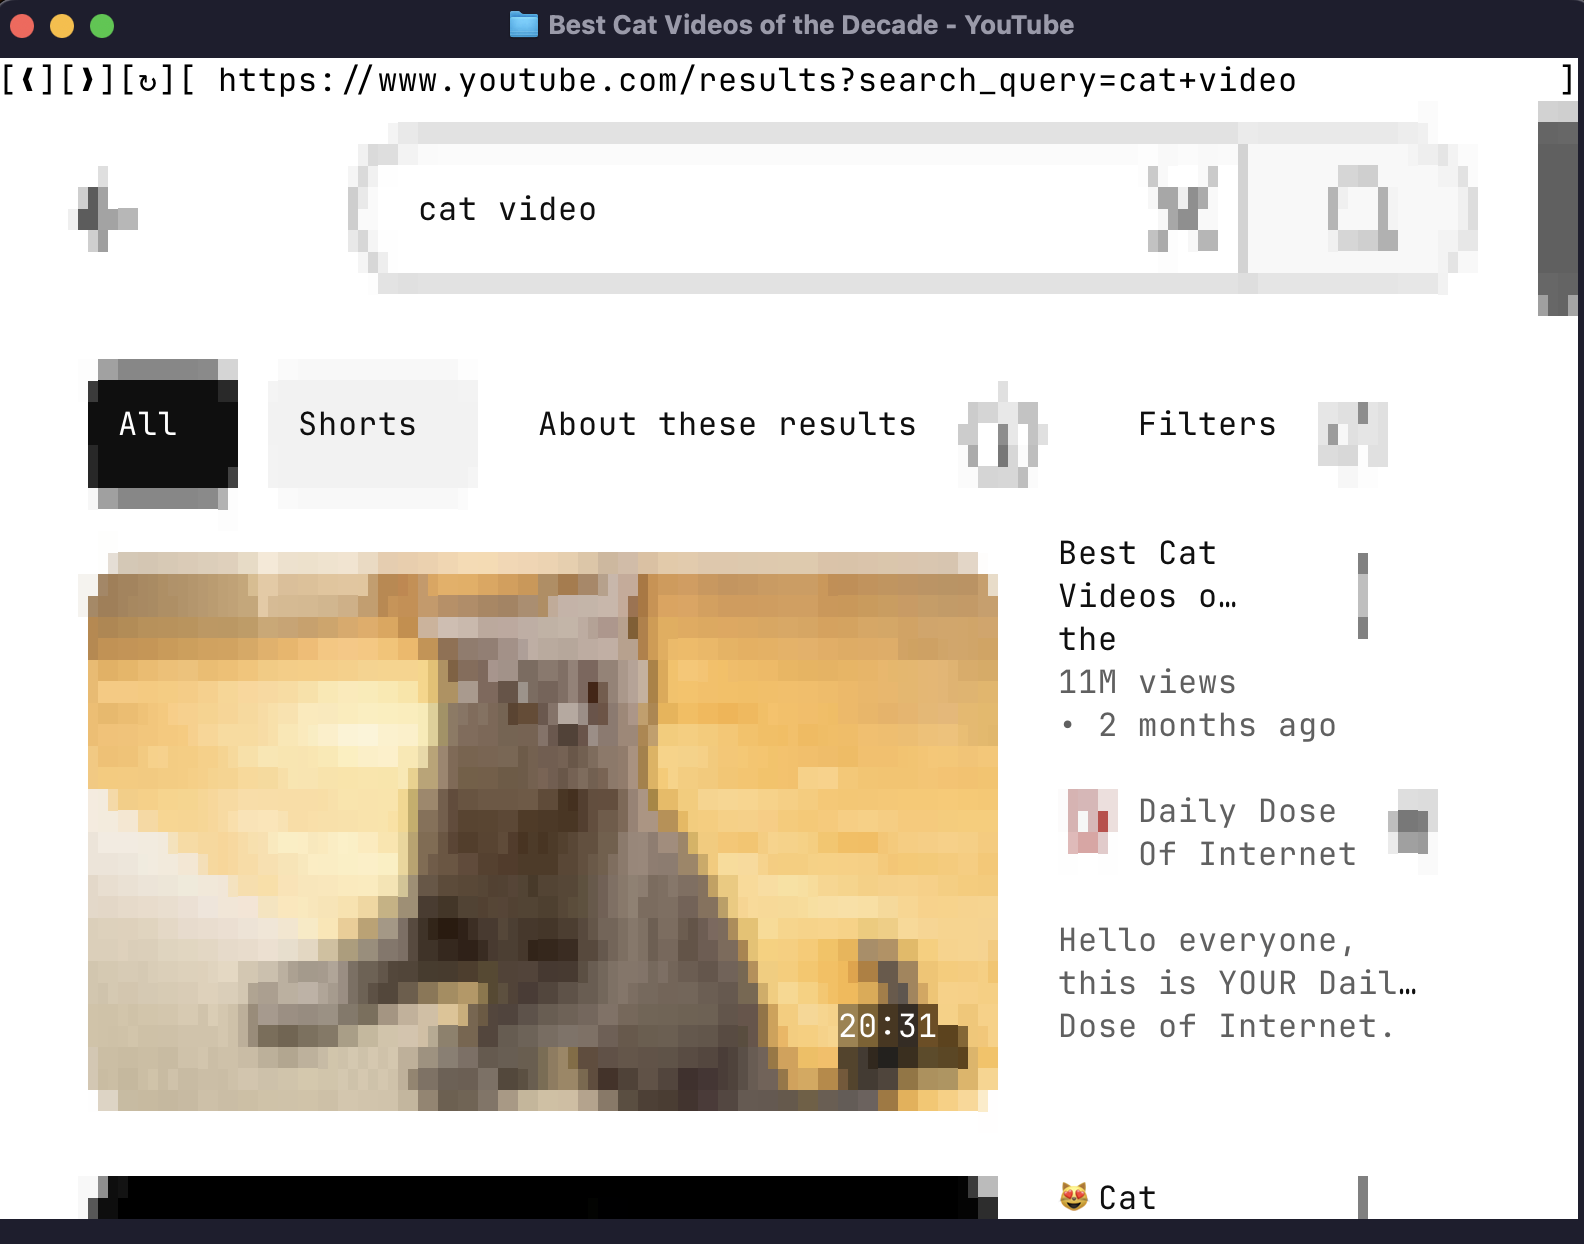
Task: Open the 'About these results' link
Action: [x=727, y=424]
